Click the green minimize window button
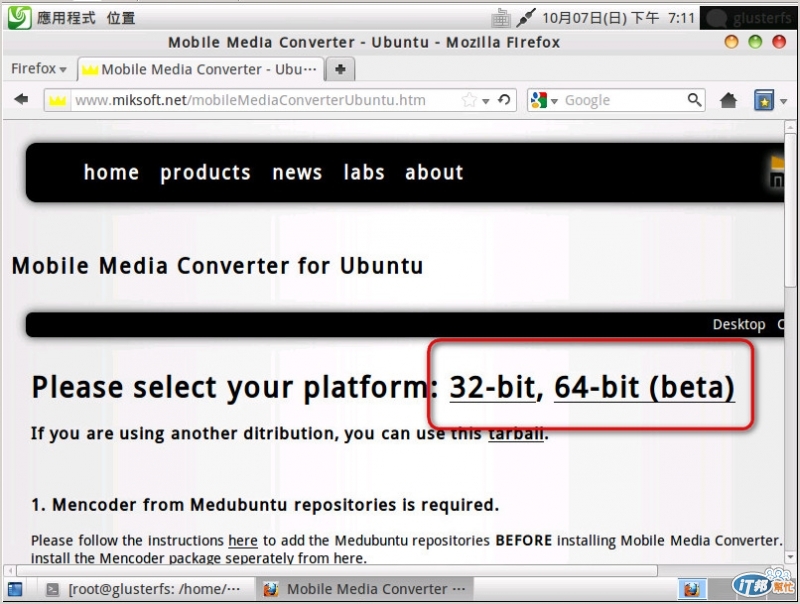 point(755,42)
